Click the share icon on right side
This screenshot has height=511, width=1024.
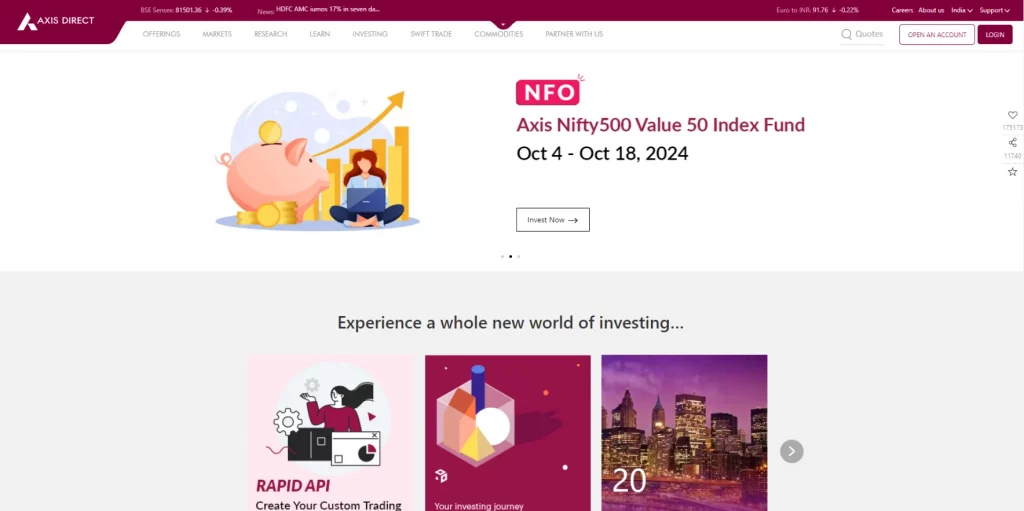[1012, 142]
